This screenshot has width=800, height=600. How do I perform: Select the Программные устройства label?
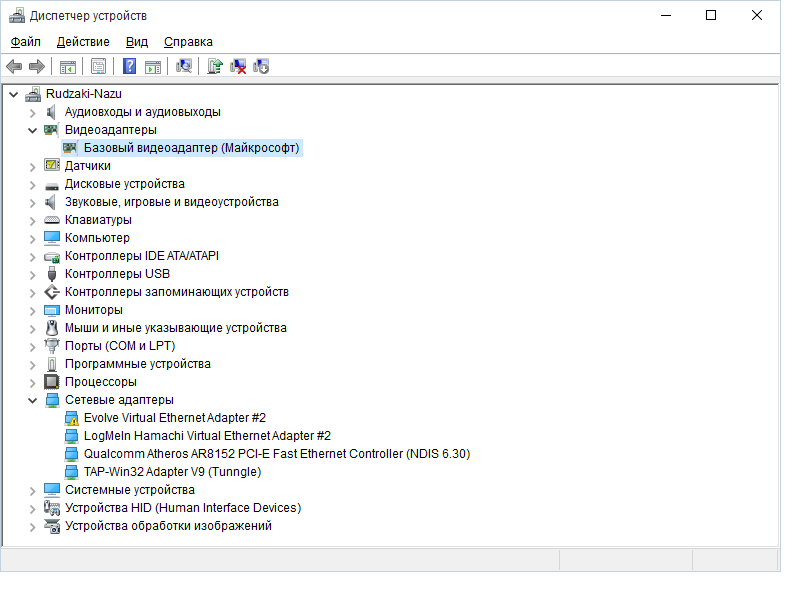[x=137, y=364]
